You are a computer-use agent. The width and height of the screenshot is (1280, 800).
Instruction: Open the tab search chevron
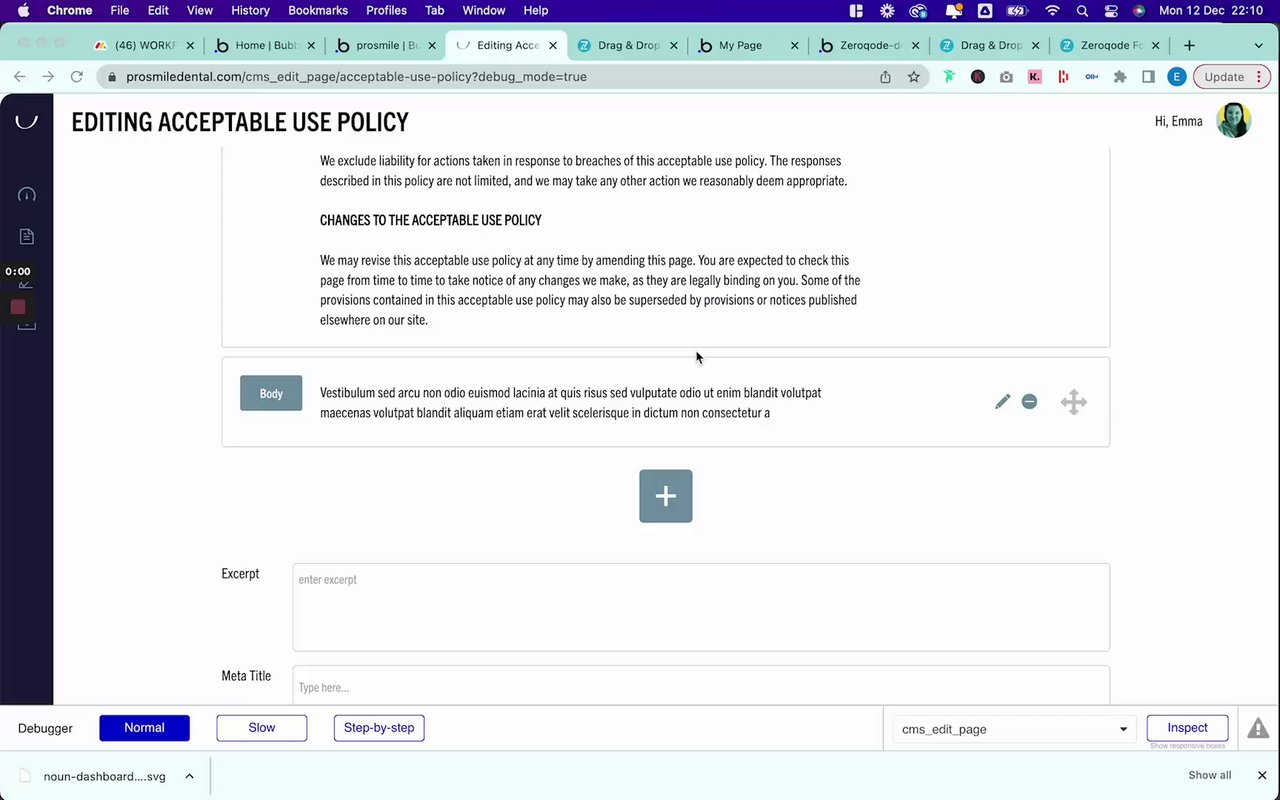point(1259,45)
